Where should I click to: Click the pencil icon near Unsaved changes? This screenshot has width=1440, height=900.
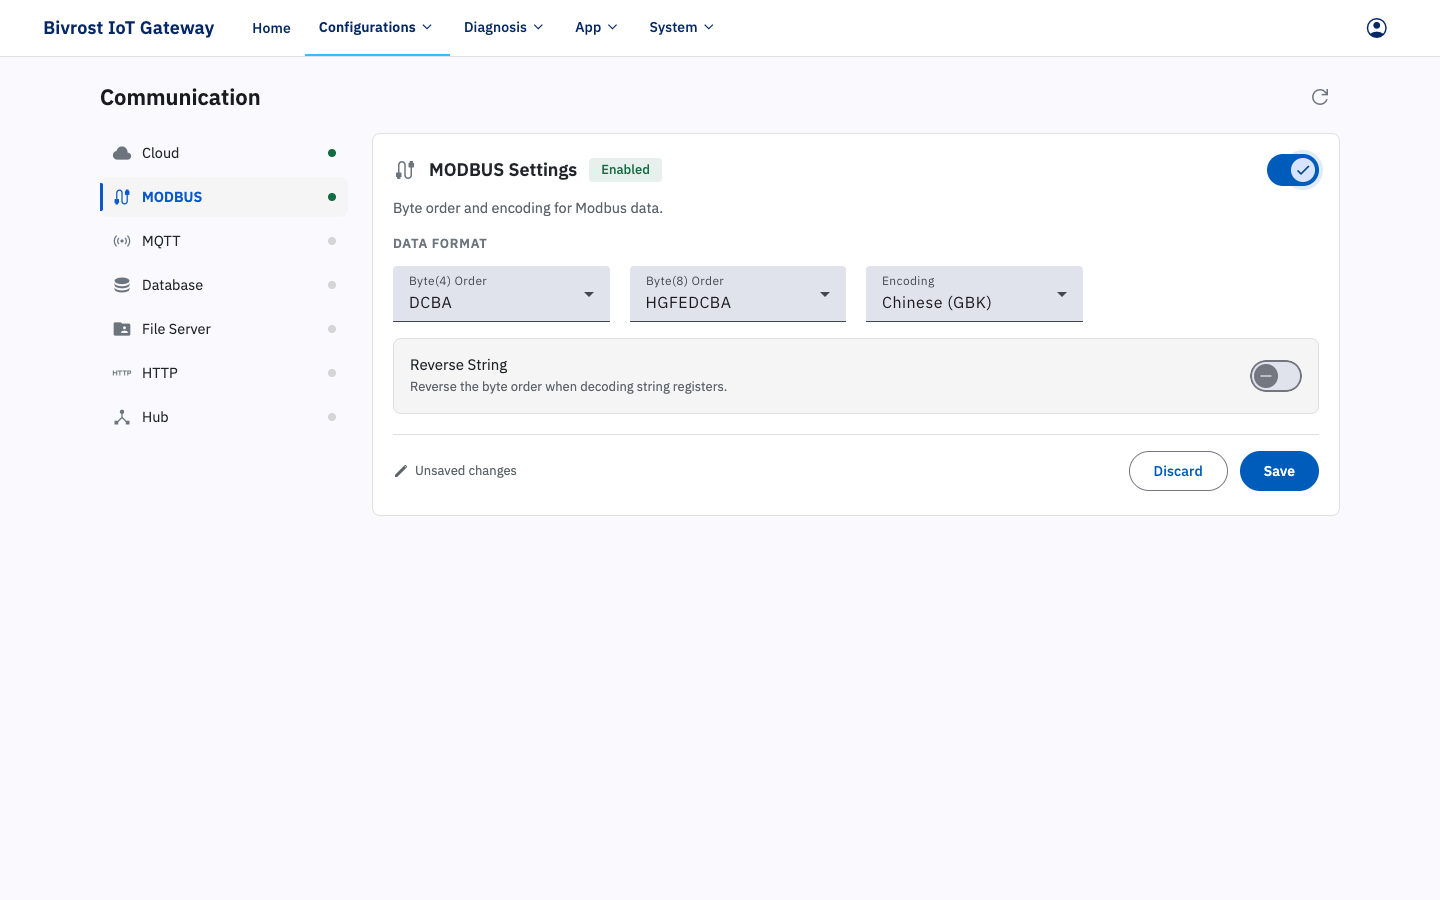click(x=401, y=471)
